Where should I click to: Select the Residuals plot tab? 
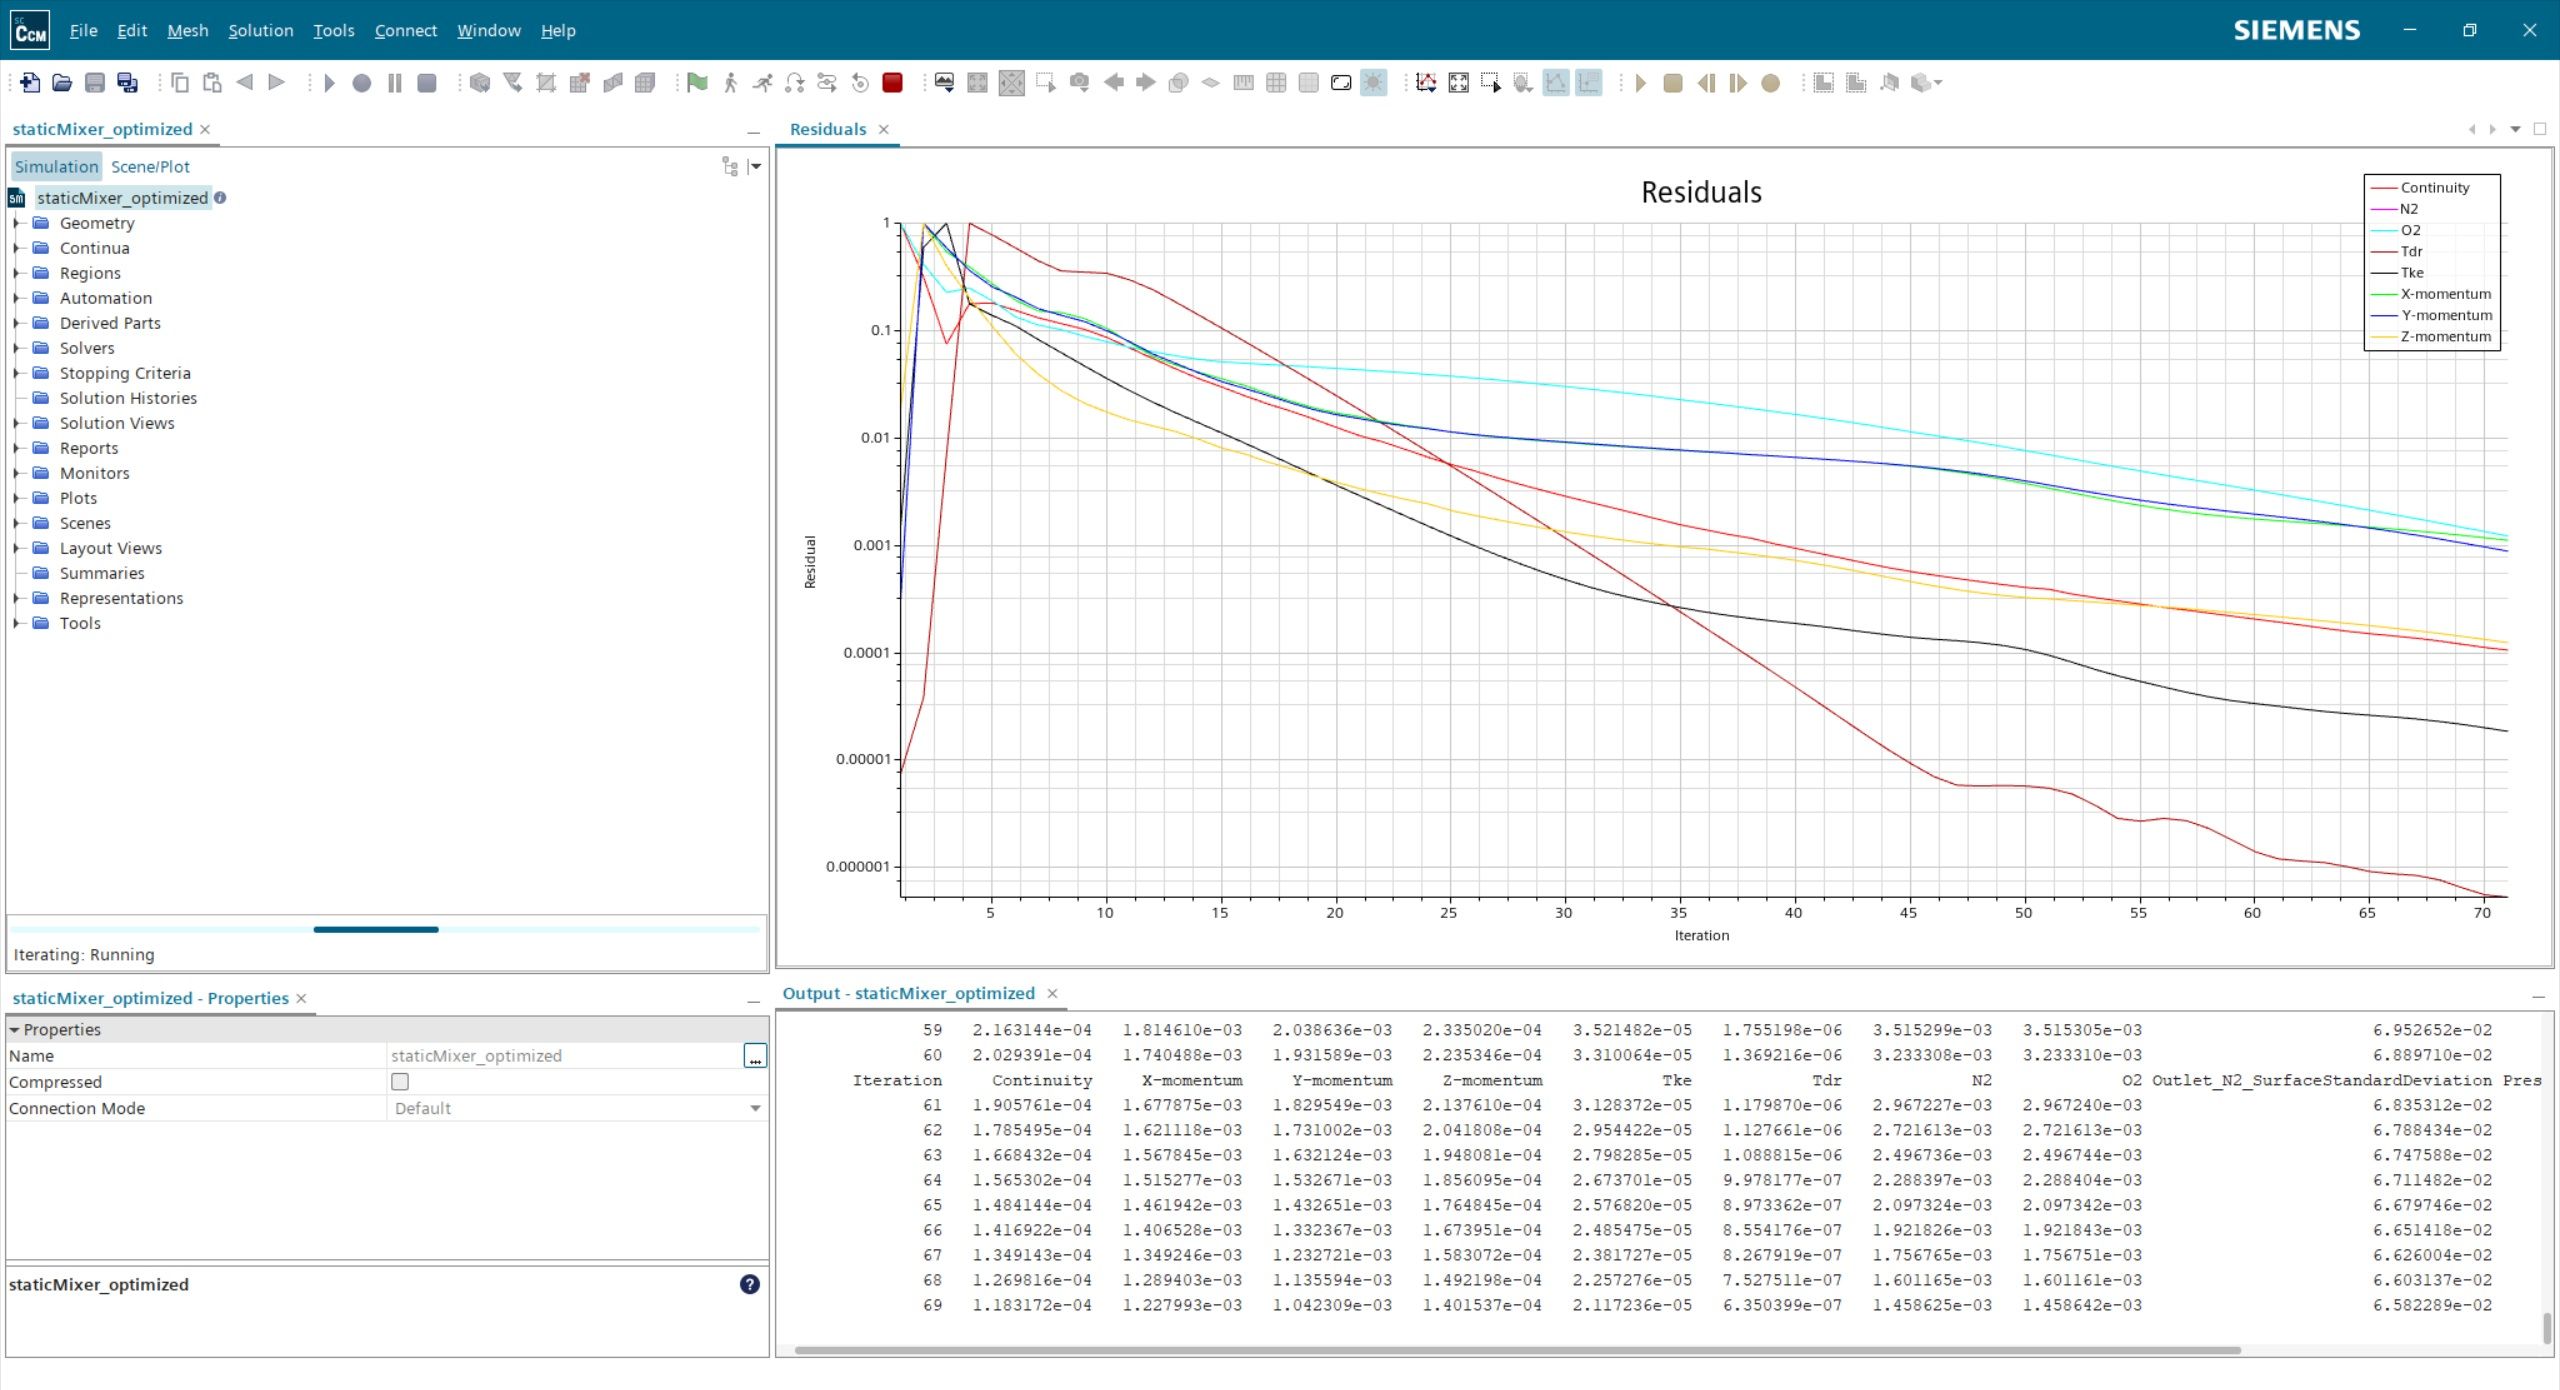(x=828, y=129)
